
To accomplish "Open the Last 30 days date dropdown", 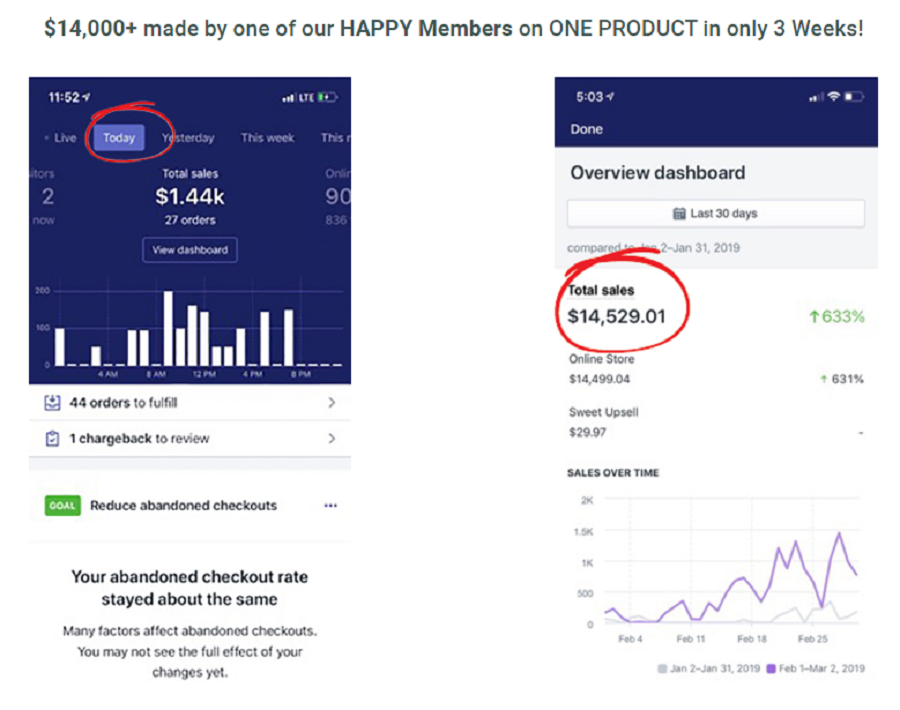I will [x=716, y=212].
